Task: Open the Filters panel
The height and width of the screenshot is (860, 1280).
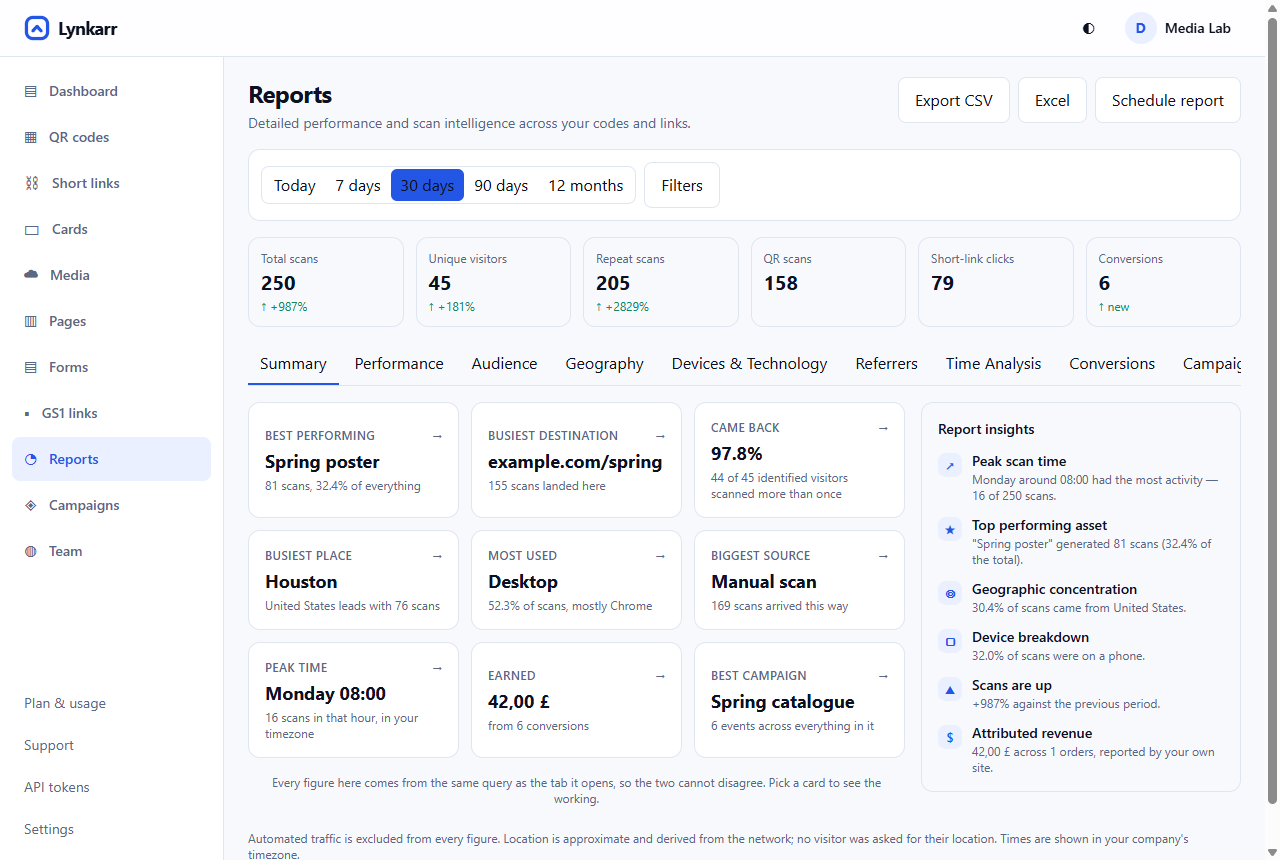Action: tap(682, 185)
